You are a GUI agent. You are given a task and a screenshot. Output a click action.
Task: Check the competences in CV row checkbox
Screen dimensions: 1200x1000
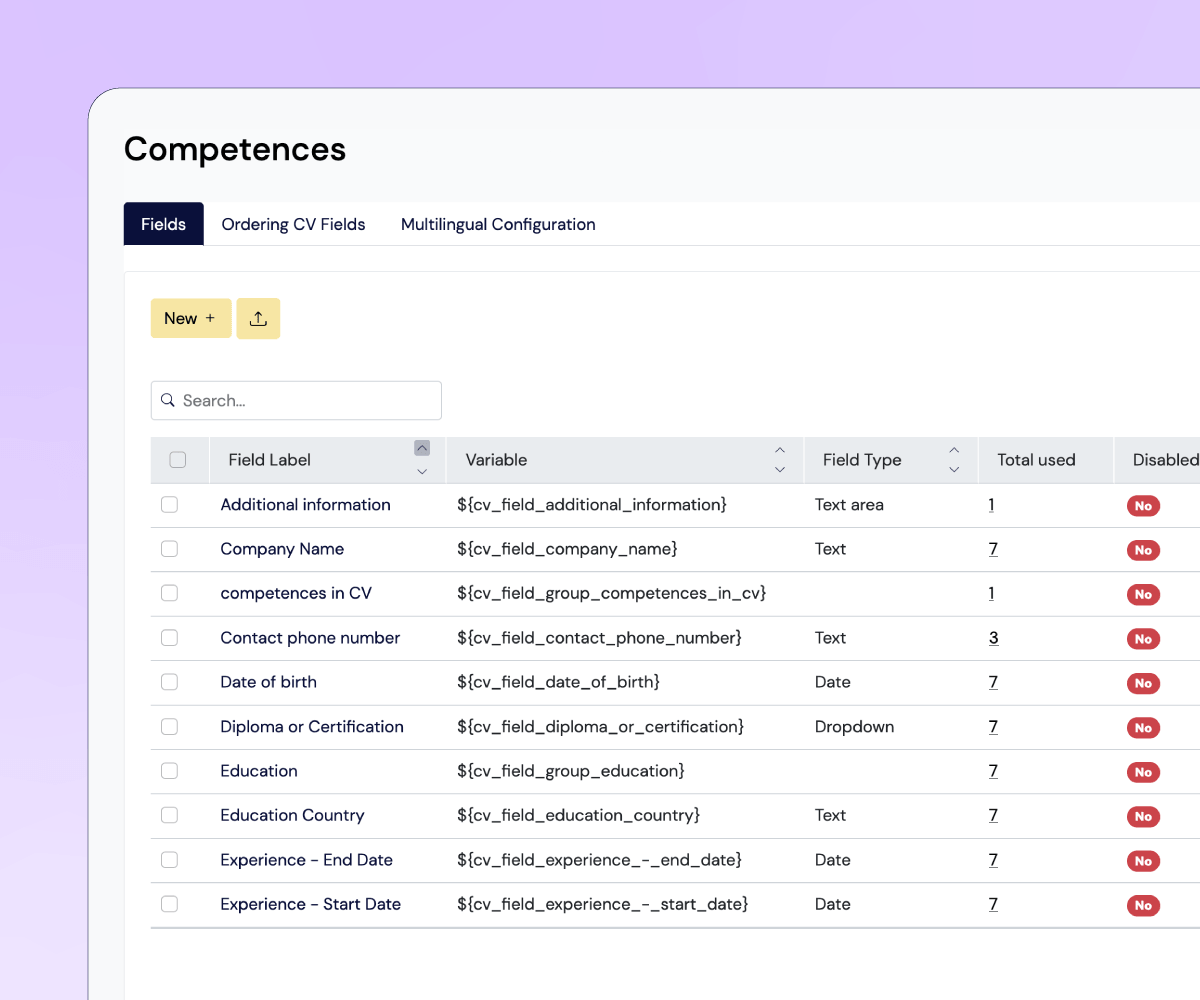pyautogui.click(x=169, y=593)
